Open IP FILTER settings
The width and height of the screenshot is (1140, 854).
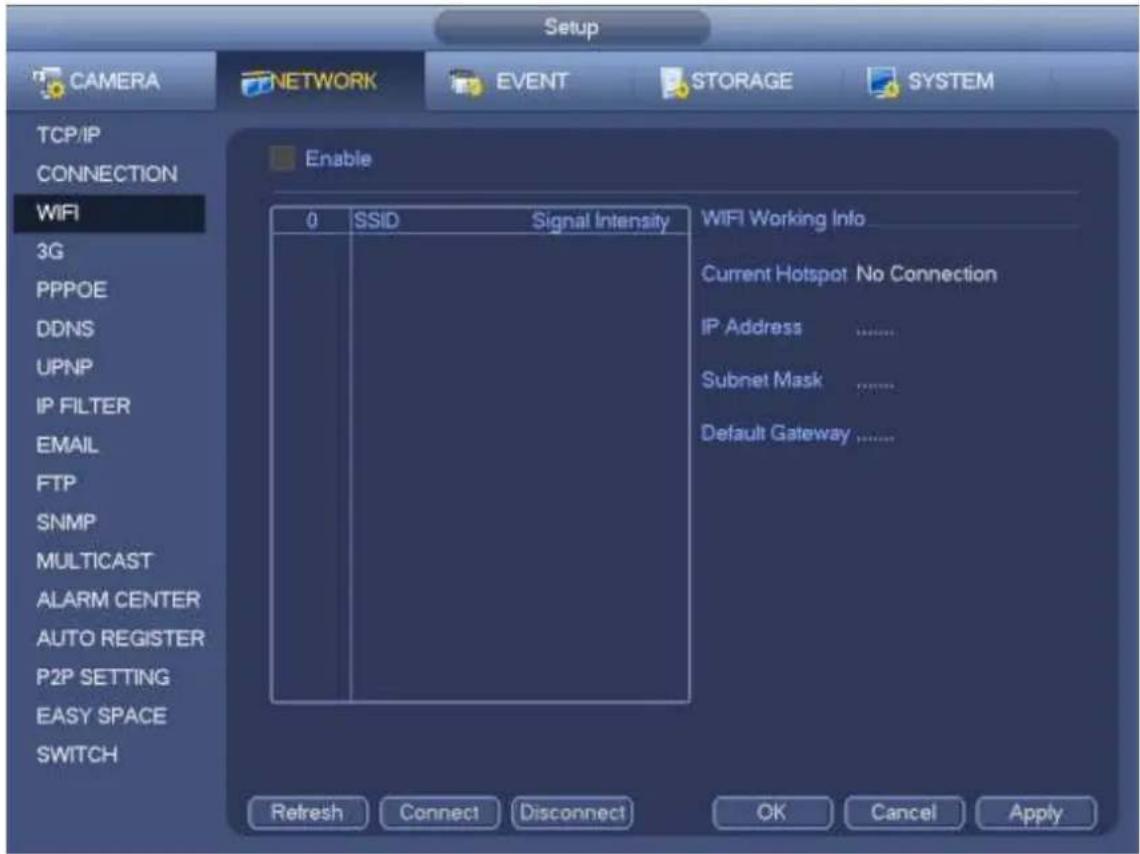pyautogui.click(x=84, y=406)
